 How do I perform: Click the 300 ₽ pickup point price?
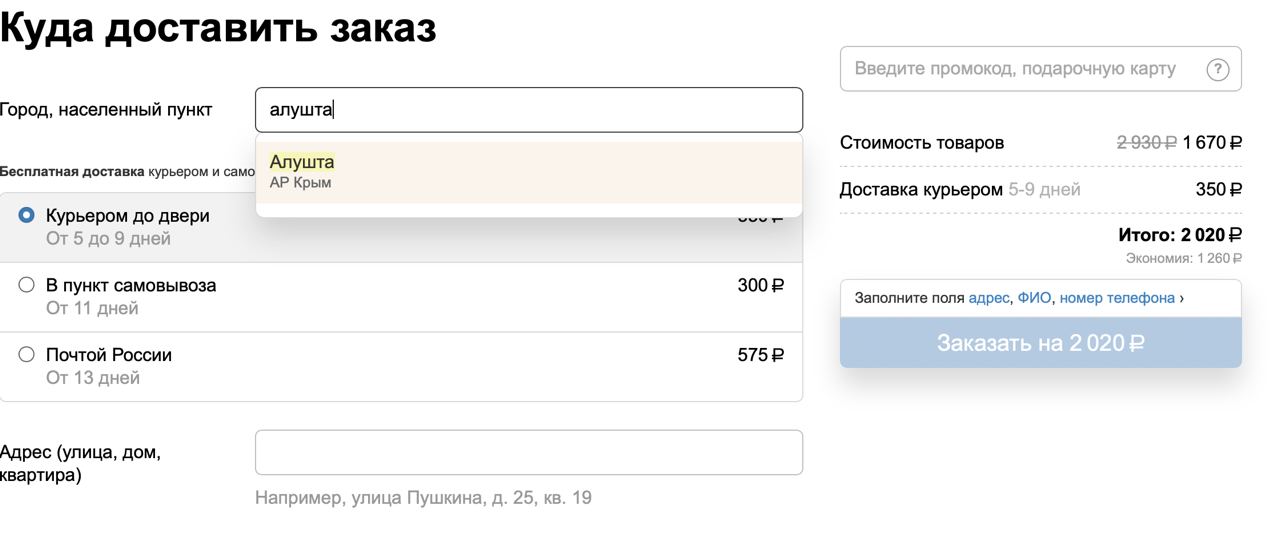(x=761, y=286)
